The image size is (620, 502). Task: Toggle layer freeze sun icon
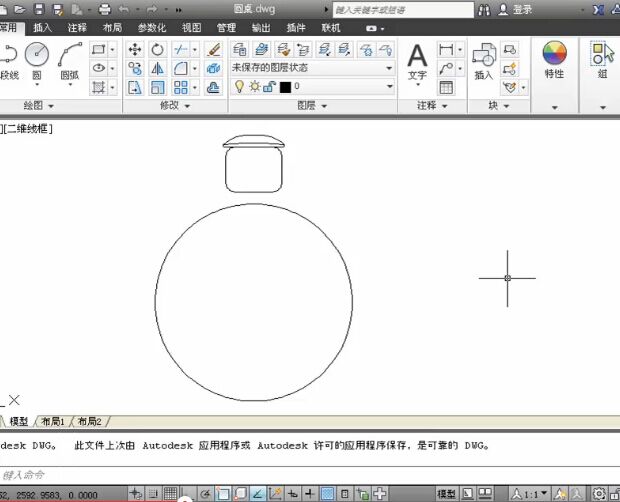click(254, 87)
